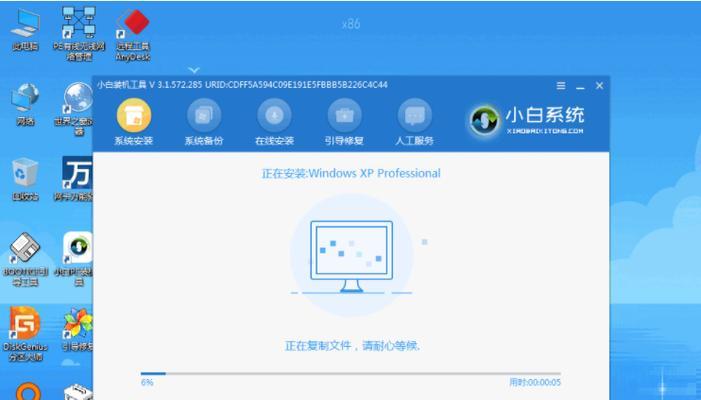The image size is (701, 400).
Task: Open the 引导修复 tab
Action: (344, 122)
